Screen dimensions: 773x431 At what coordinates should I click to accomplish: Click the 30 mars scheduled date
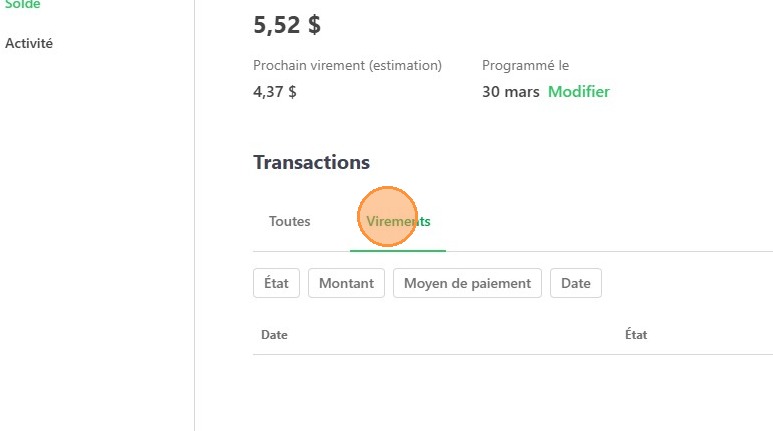pos(510,92)
